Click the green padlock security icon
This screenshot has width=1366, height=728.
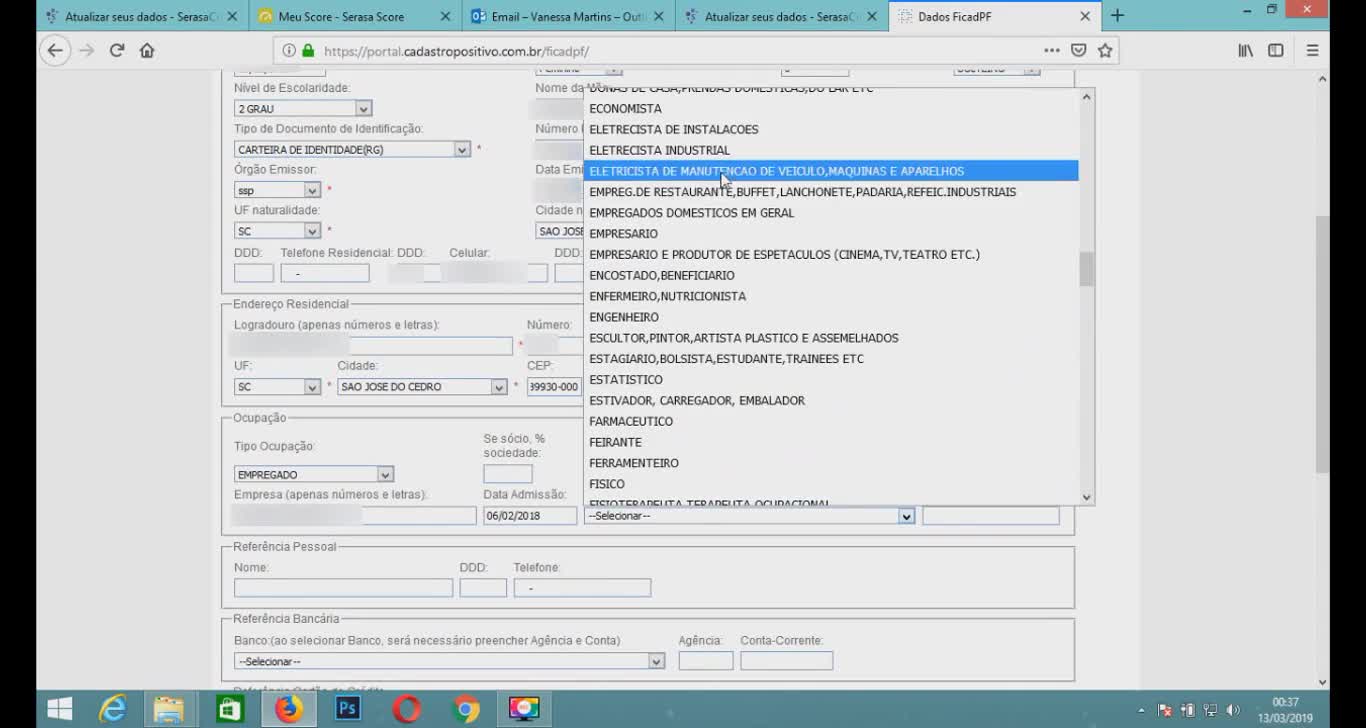coord(308,50)
